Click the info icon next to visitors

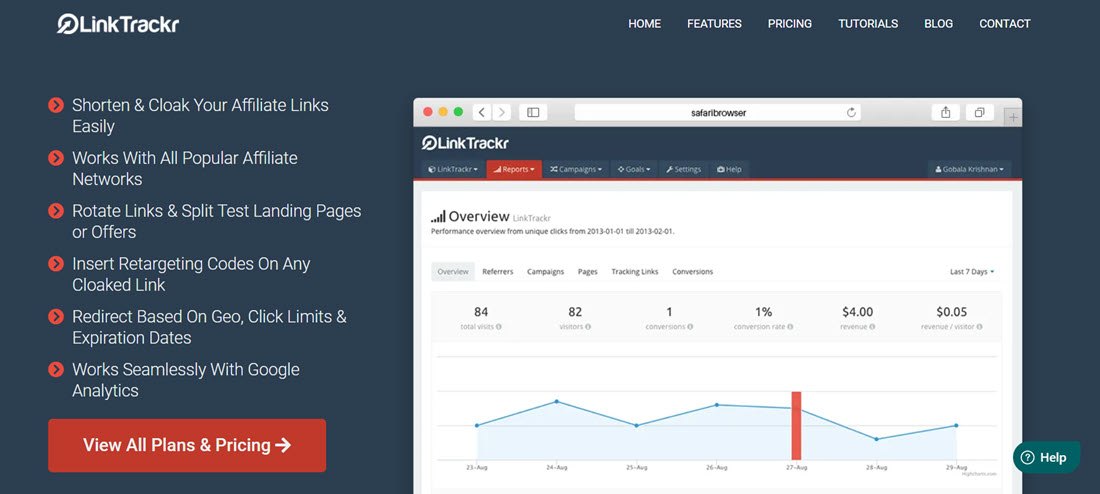(588, 327)
